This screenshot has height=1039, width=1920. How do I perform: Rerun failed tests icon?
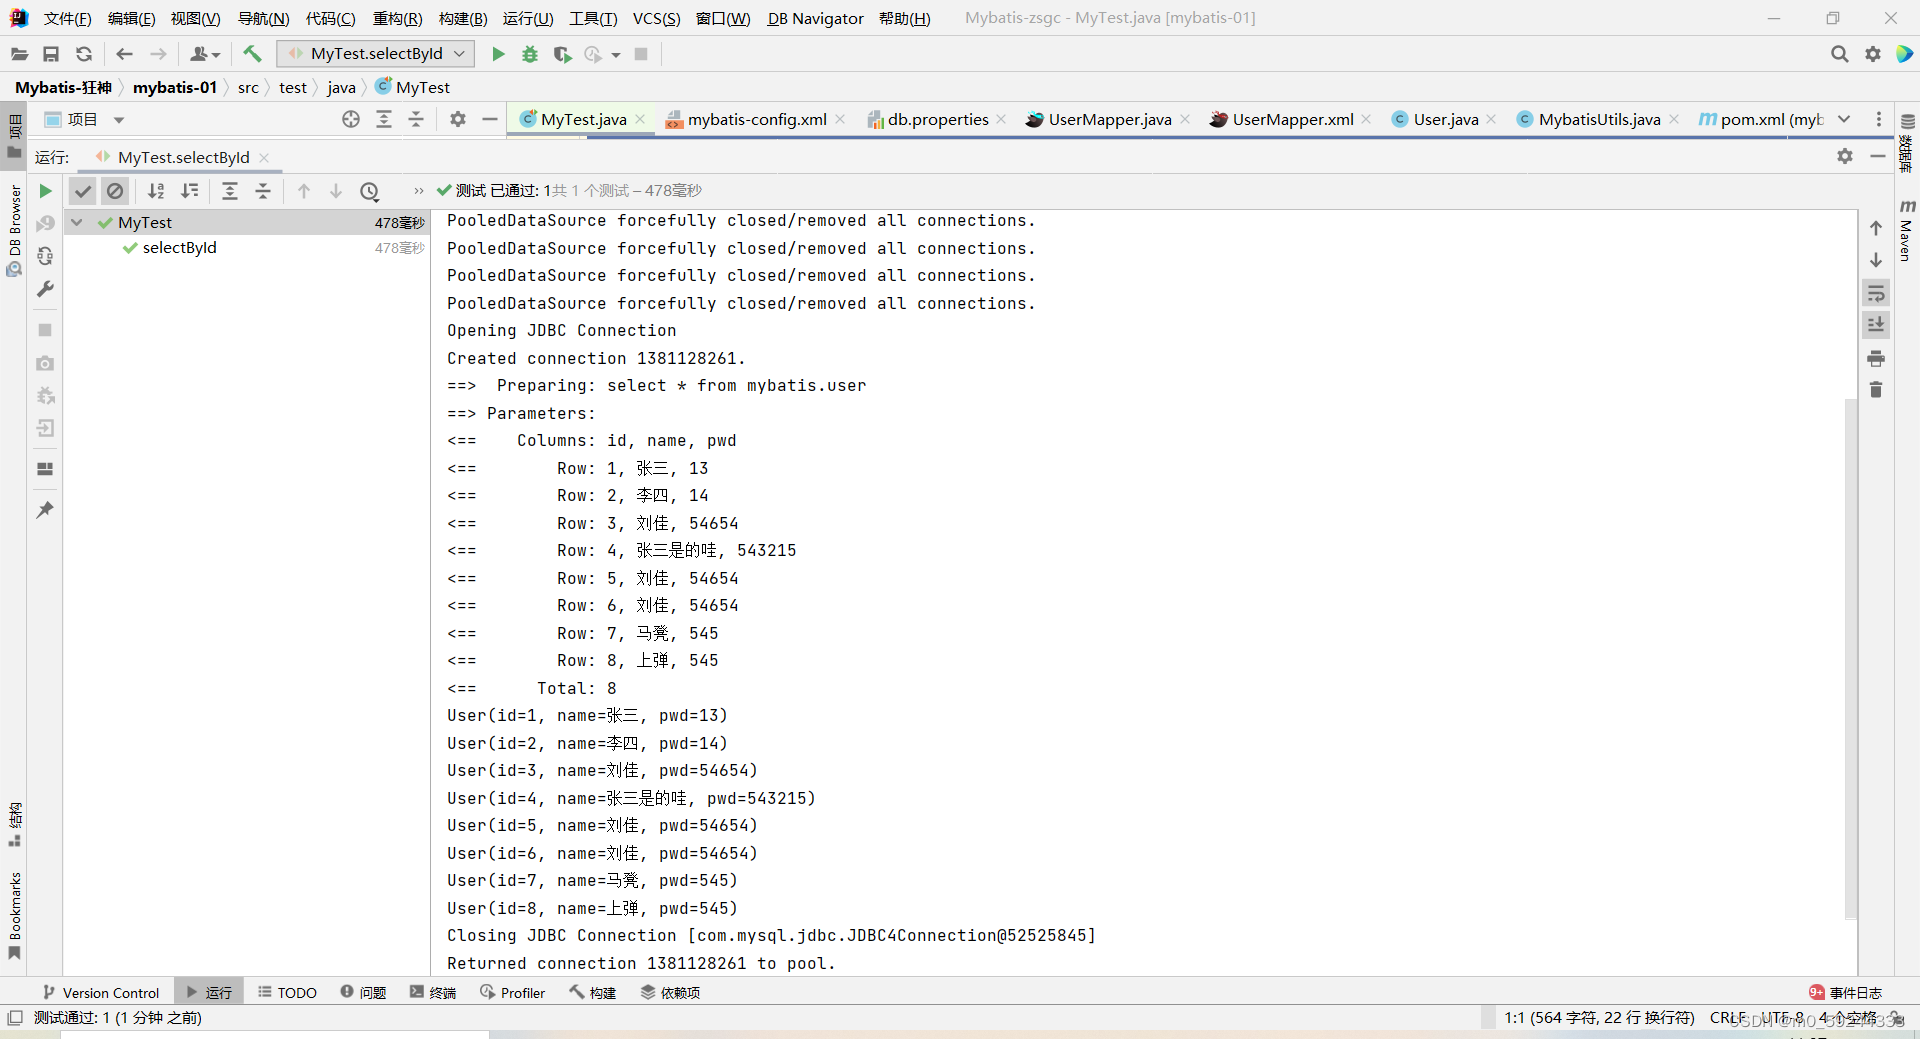coord(45,224)
